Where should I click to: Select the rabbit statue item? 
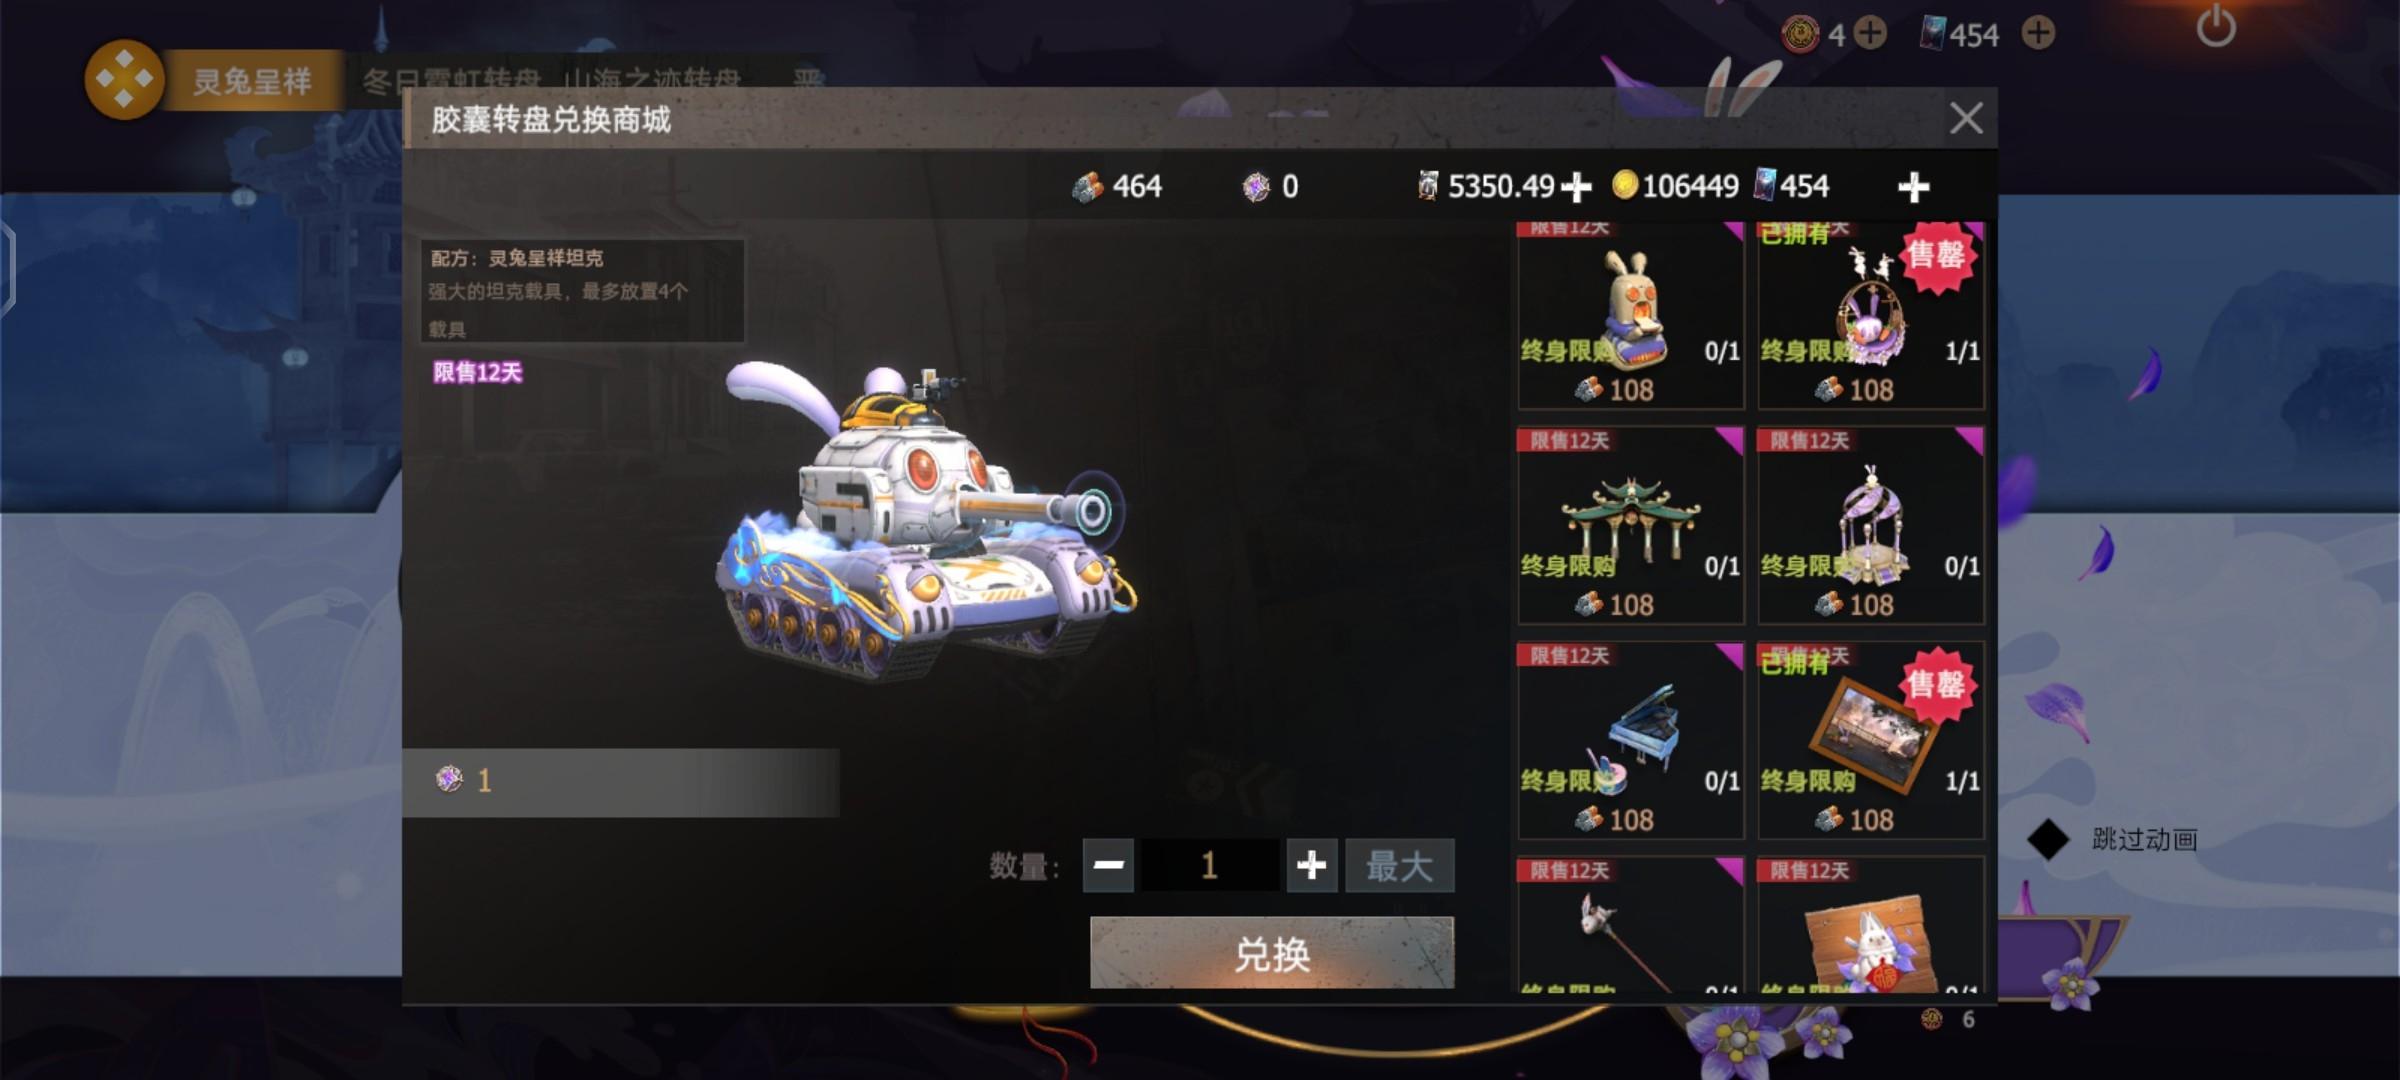(1631, 315)
